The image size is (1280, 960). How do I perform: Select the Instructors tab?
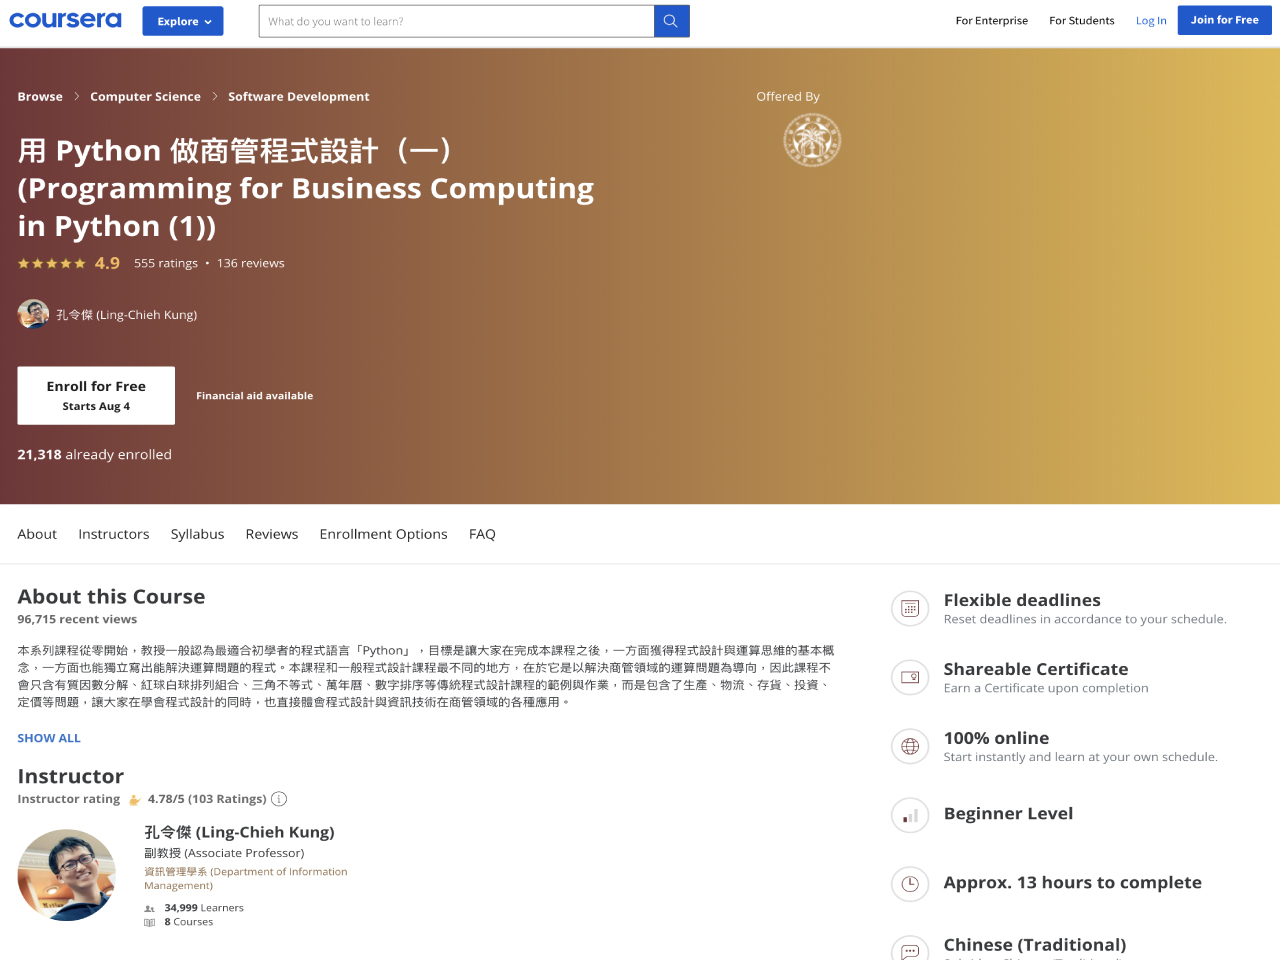click(114, 534)
